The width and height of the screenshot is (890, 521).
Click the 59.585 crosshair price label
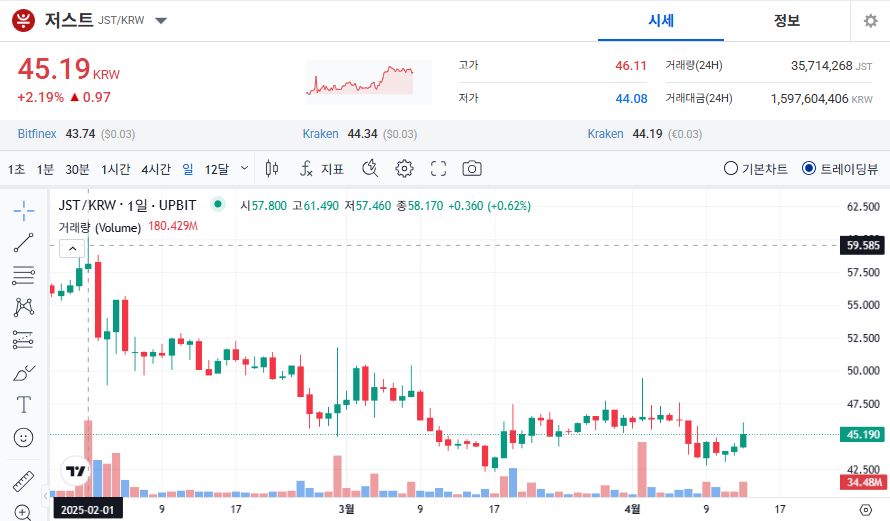[x=863, y=246]
